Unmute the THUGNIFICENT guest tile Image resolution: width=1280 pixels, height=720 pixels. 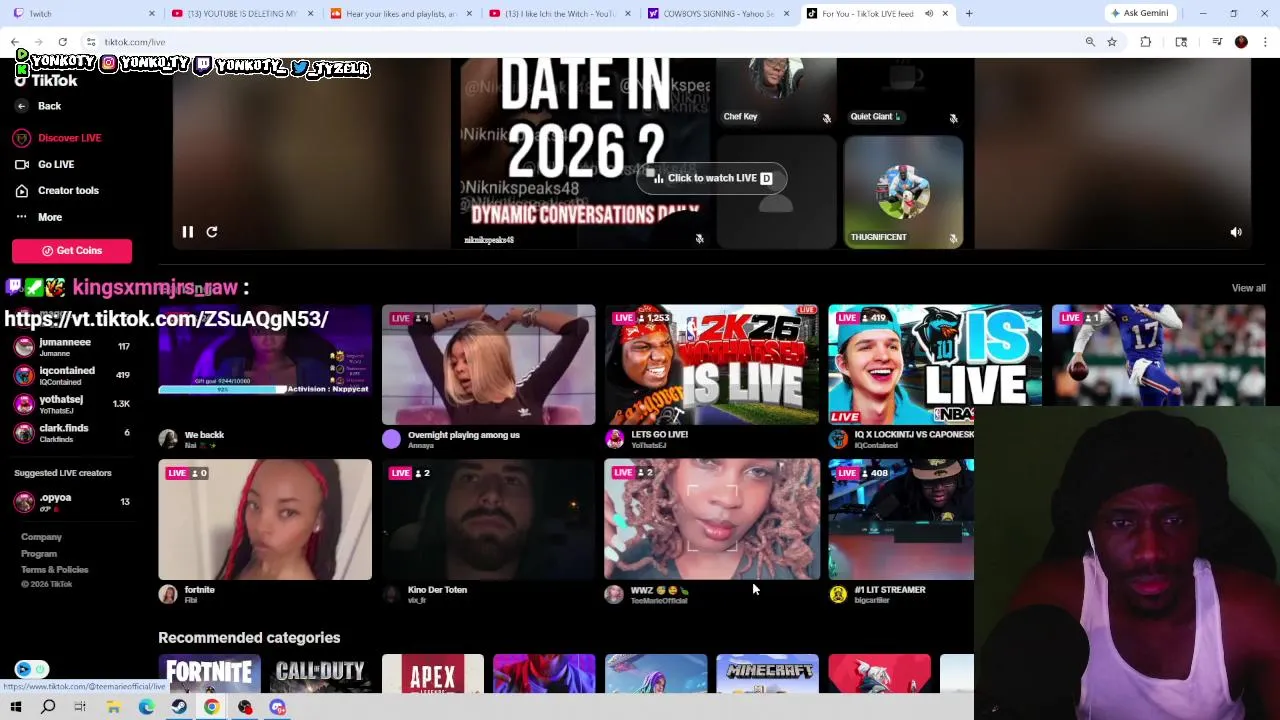point(953,239)
